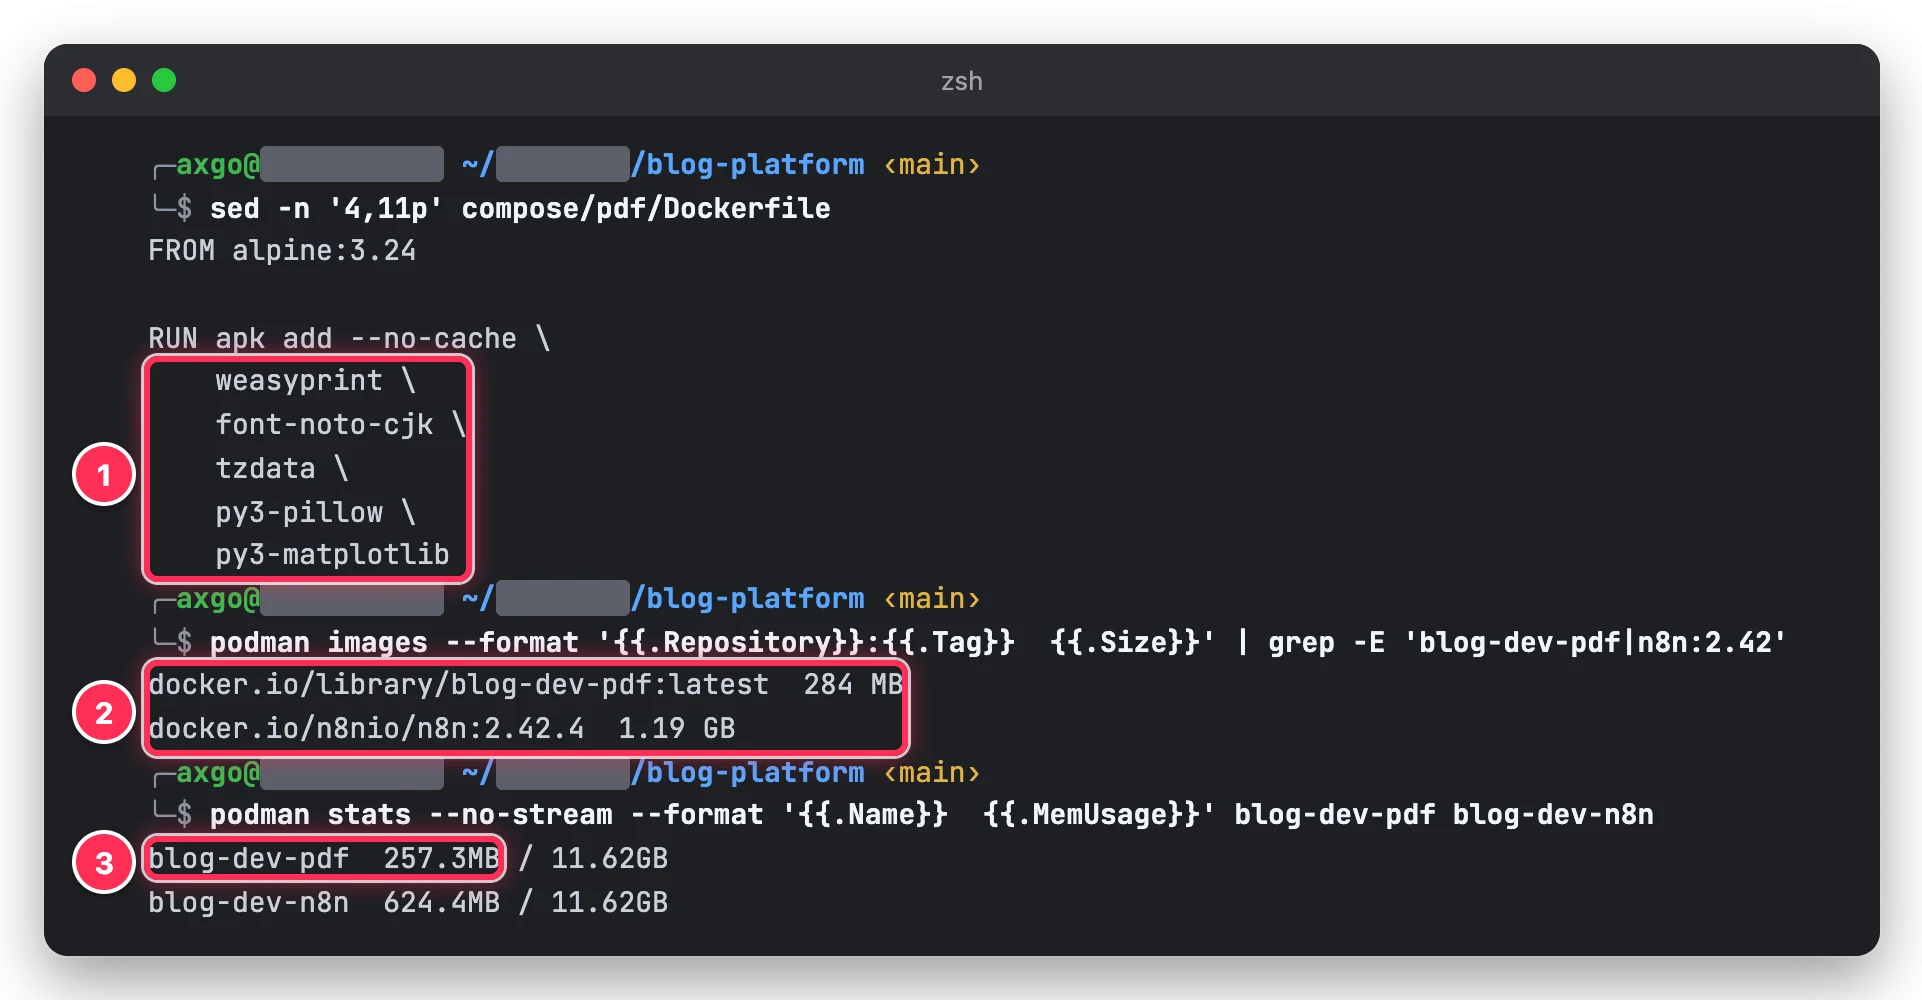Click the n8nio/n8n:2.42.4 1.19 GB image line
1922x1000 pixels.
click(x=442, y=728)
